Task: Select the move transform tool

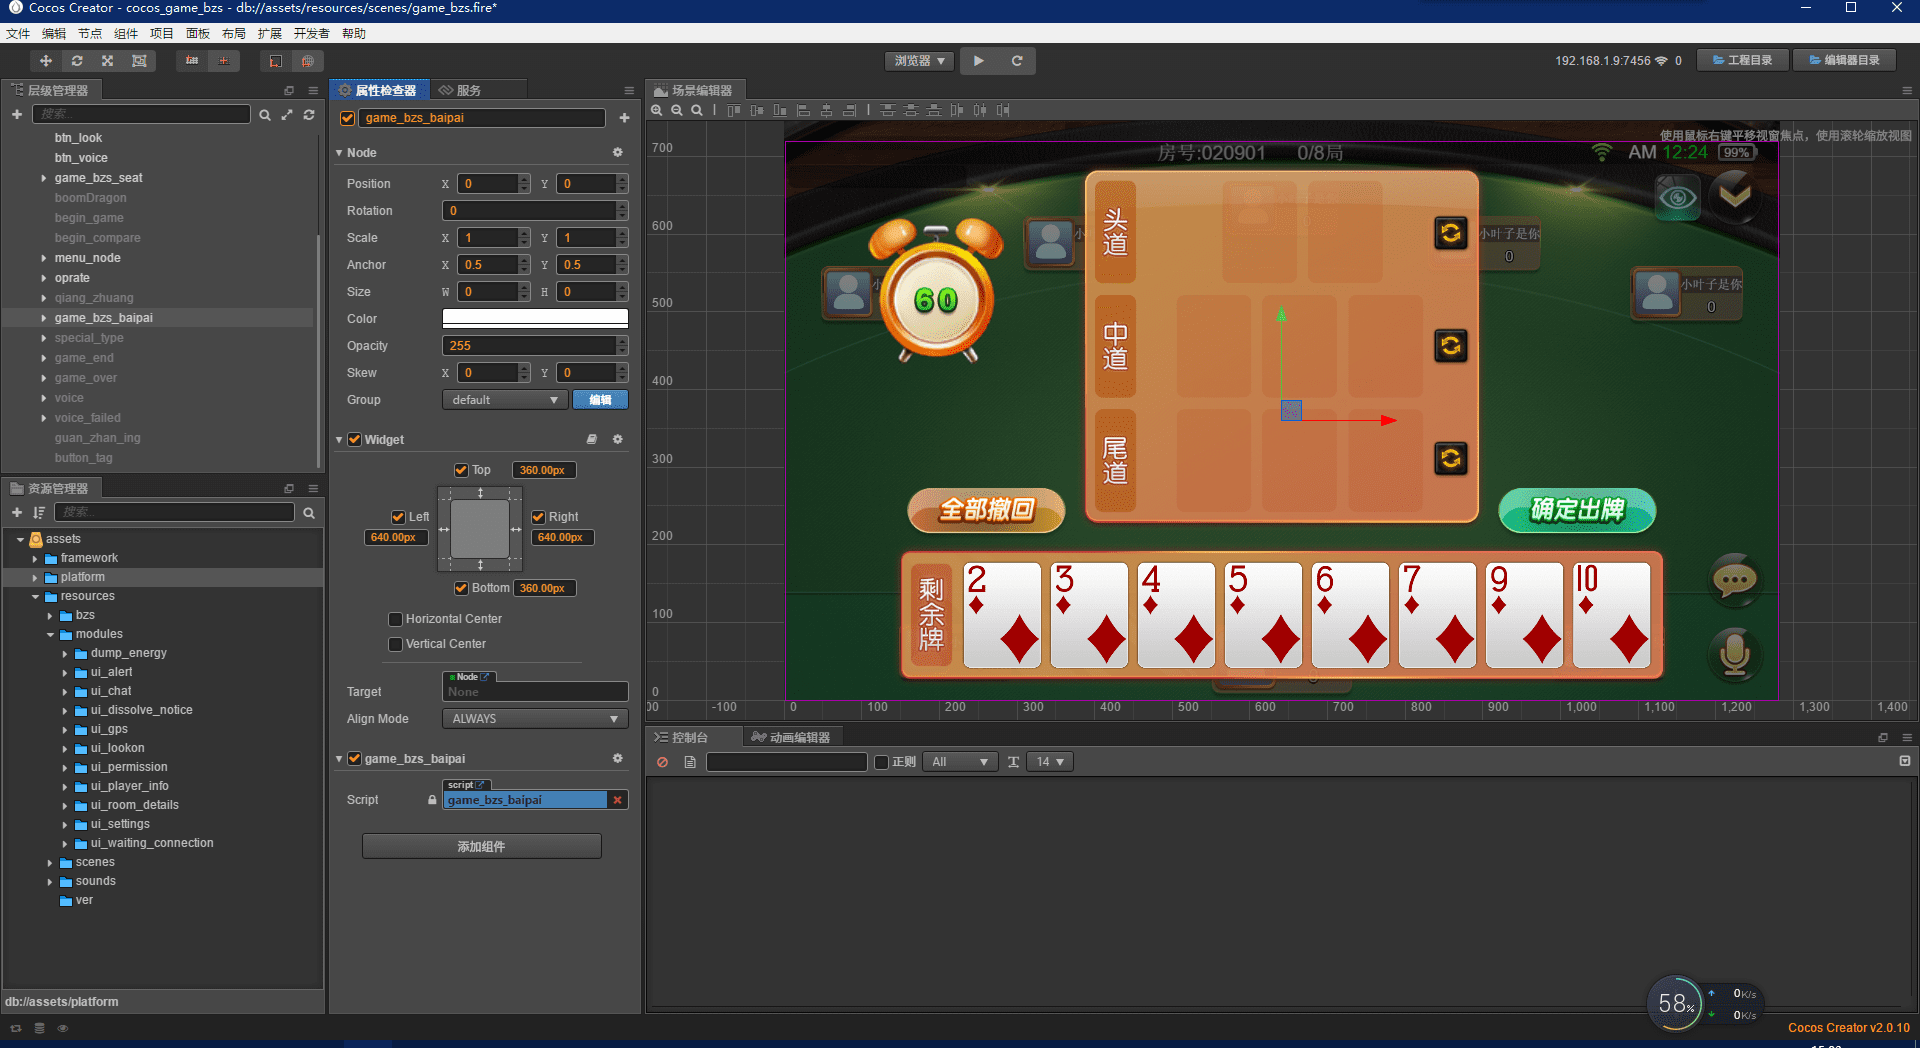Action: pos(46,61)
